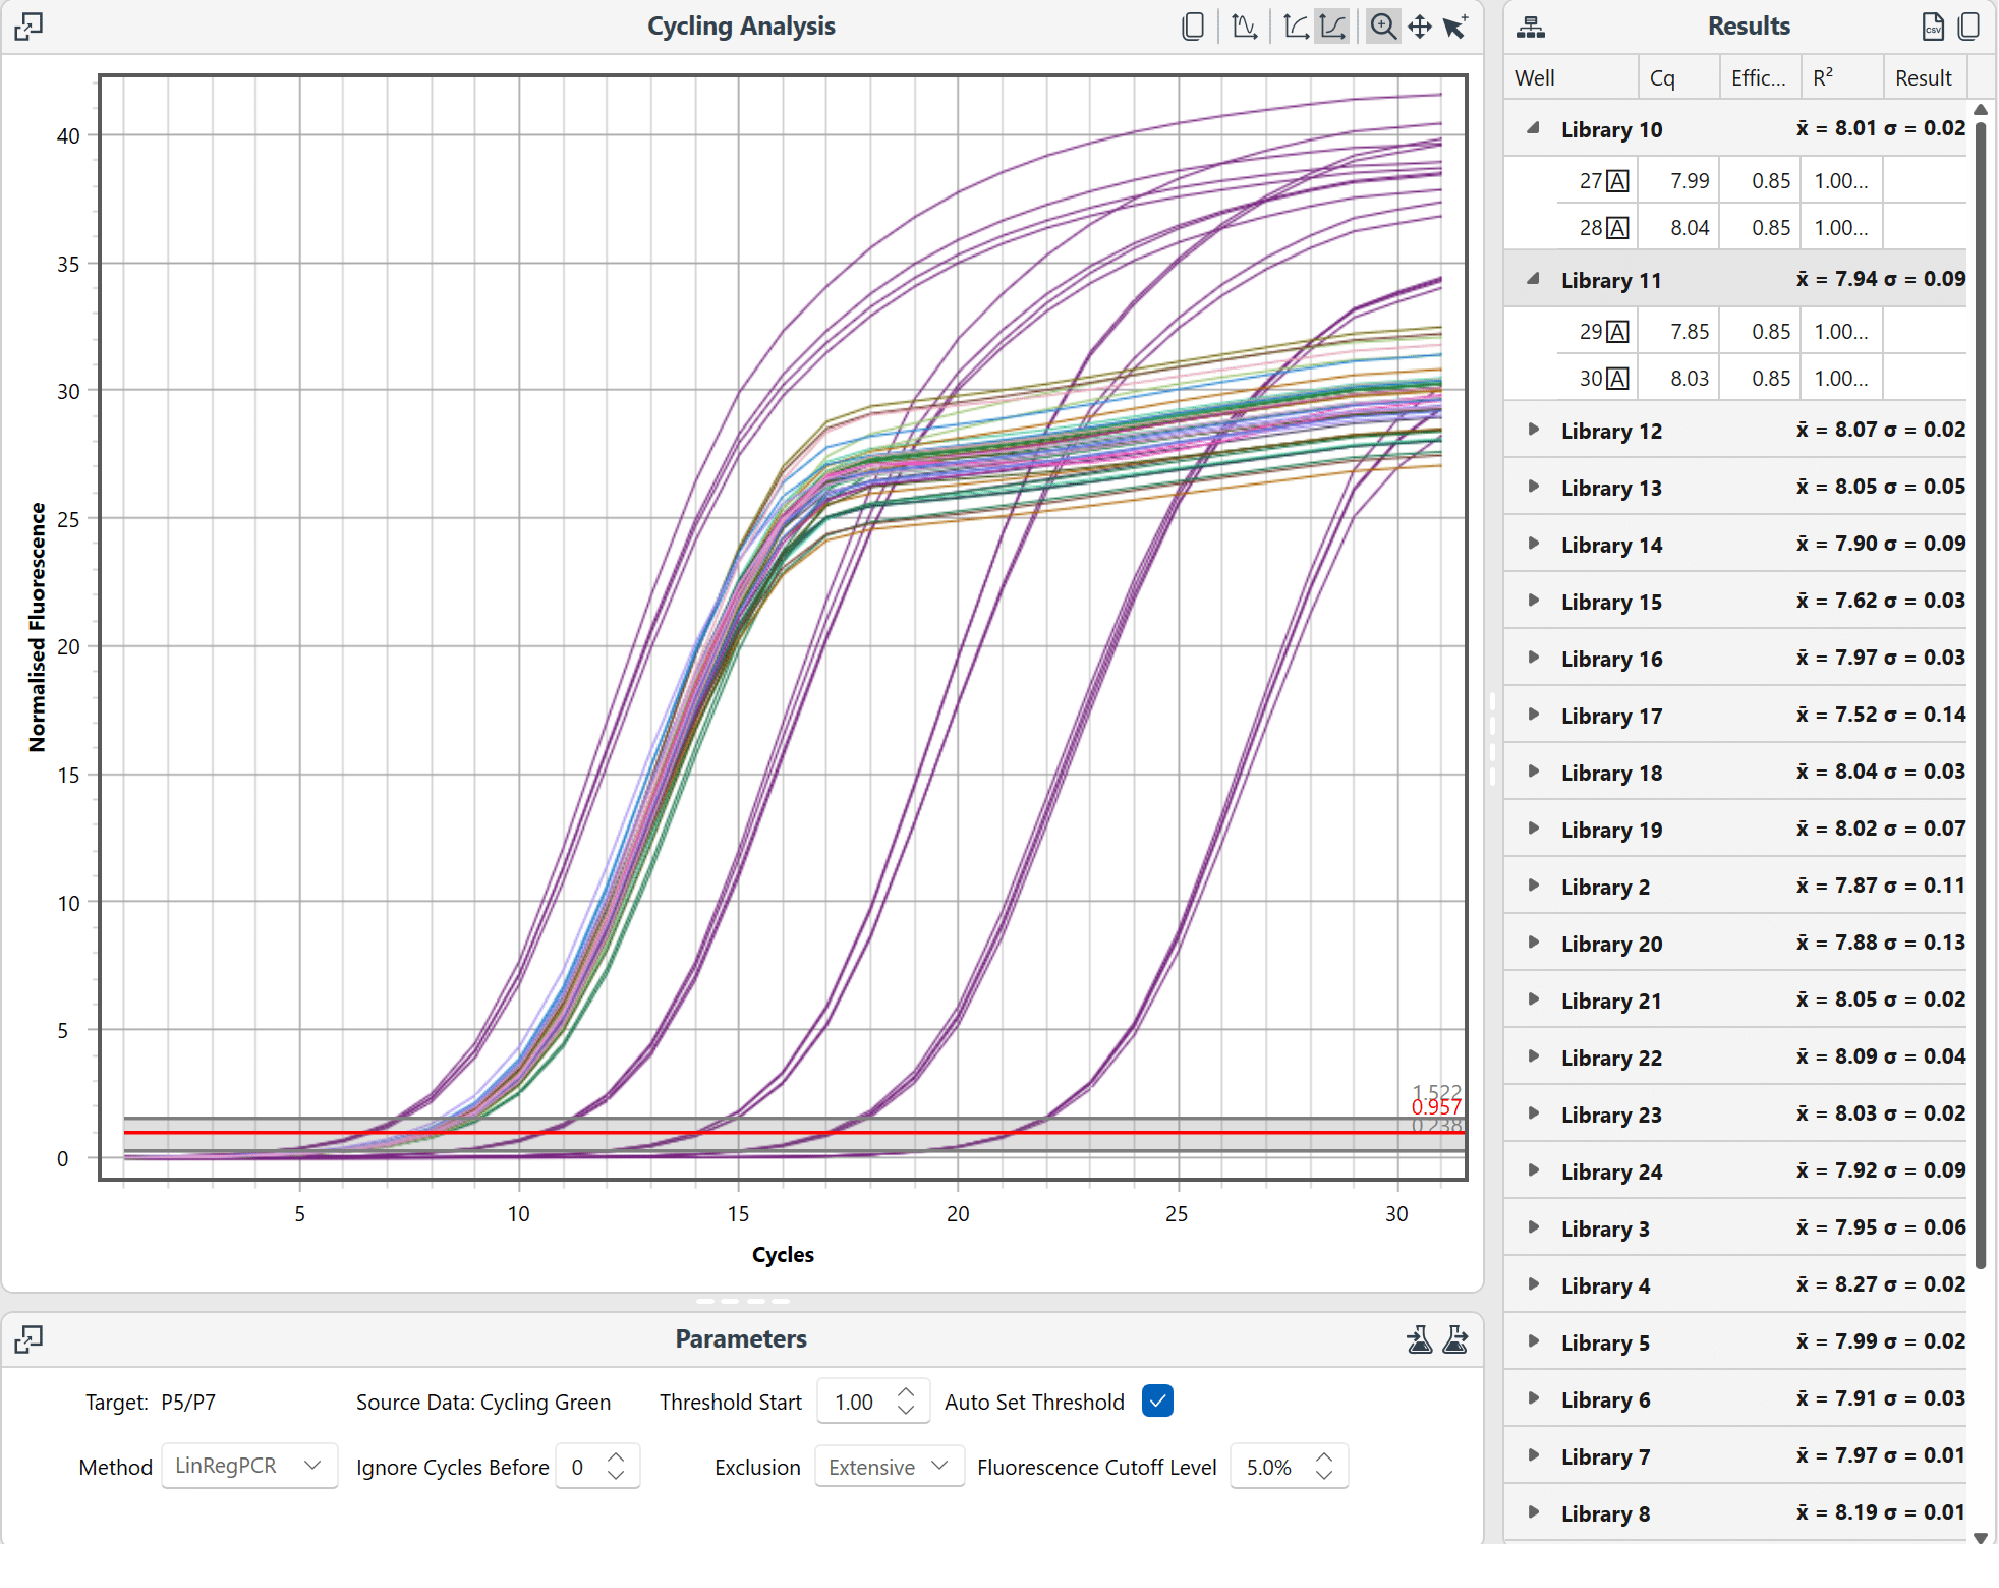
Task: Click the Well column header
Action: 1535,78
